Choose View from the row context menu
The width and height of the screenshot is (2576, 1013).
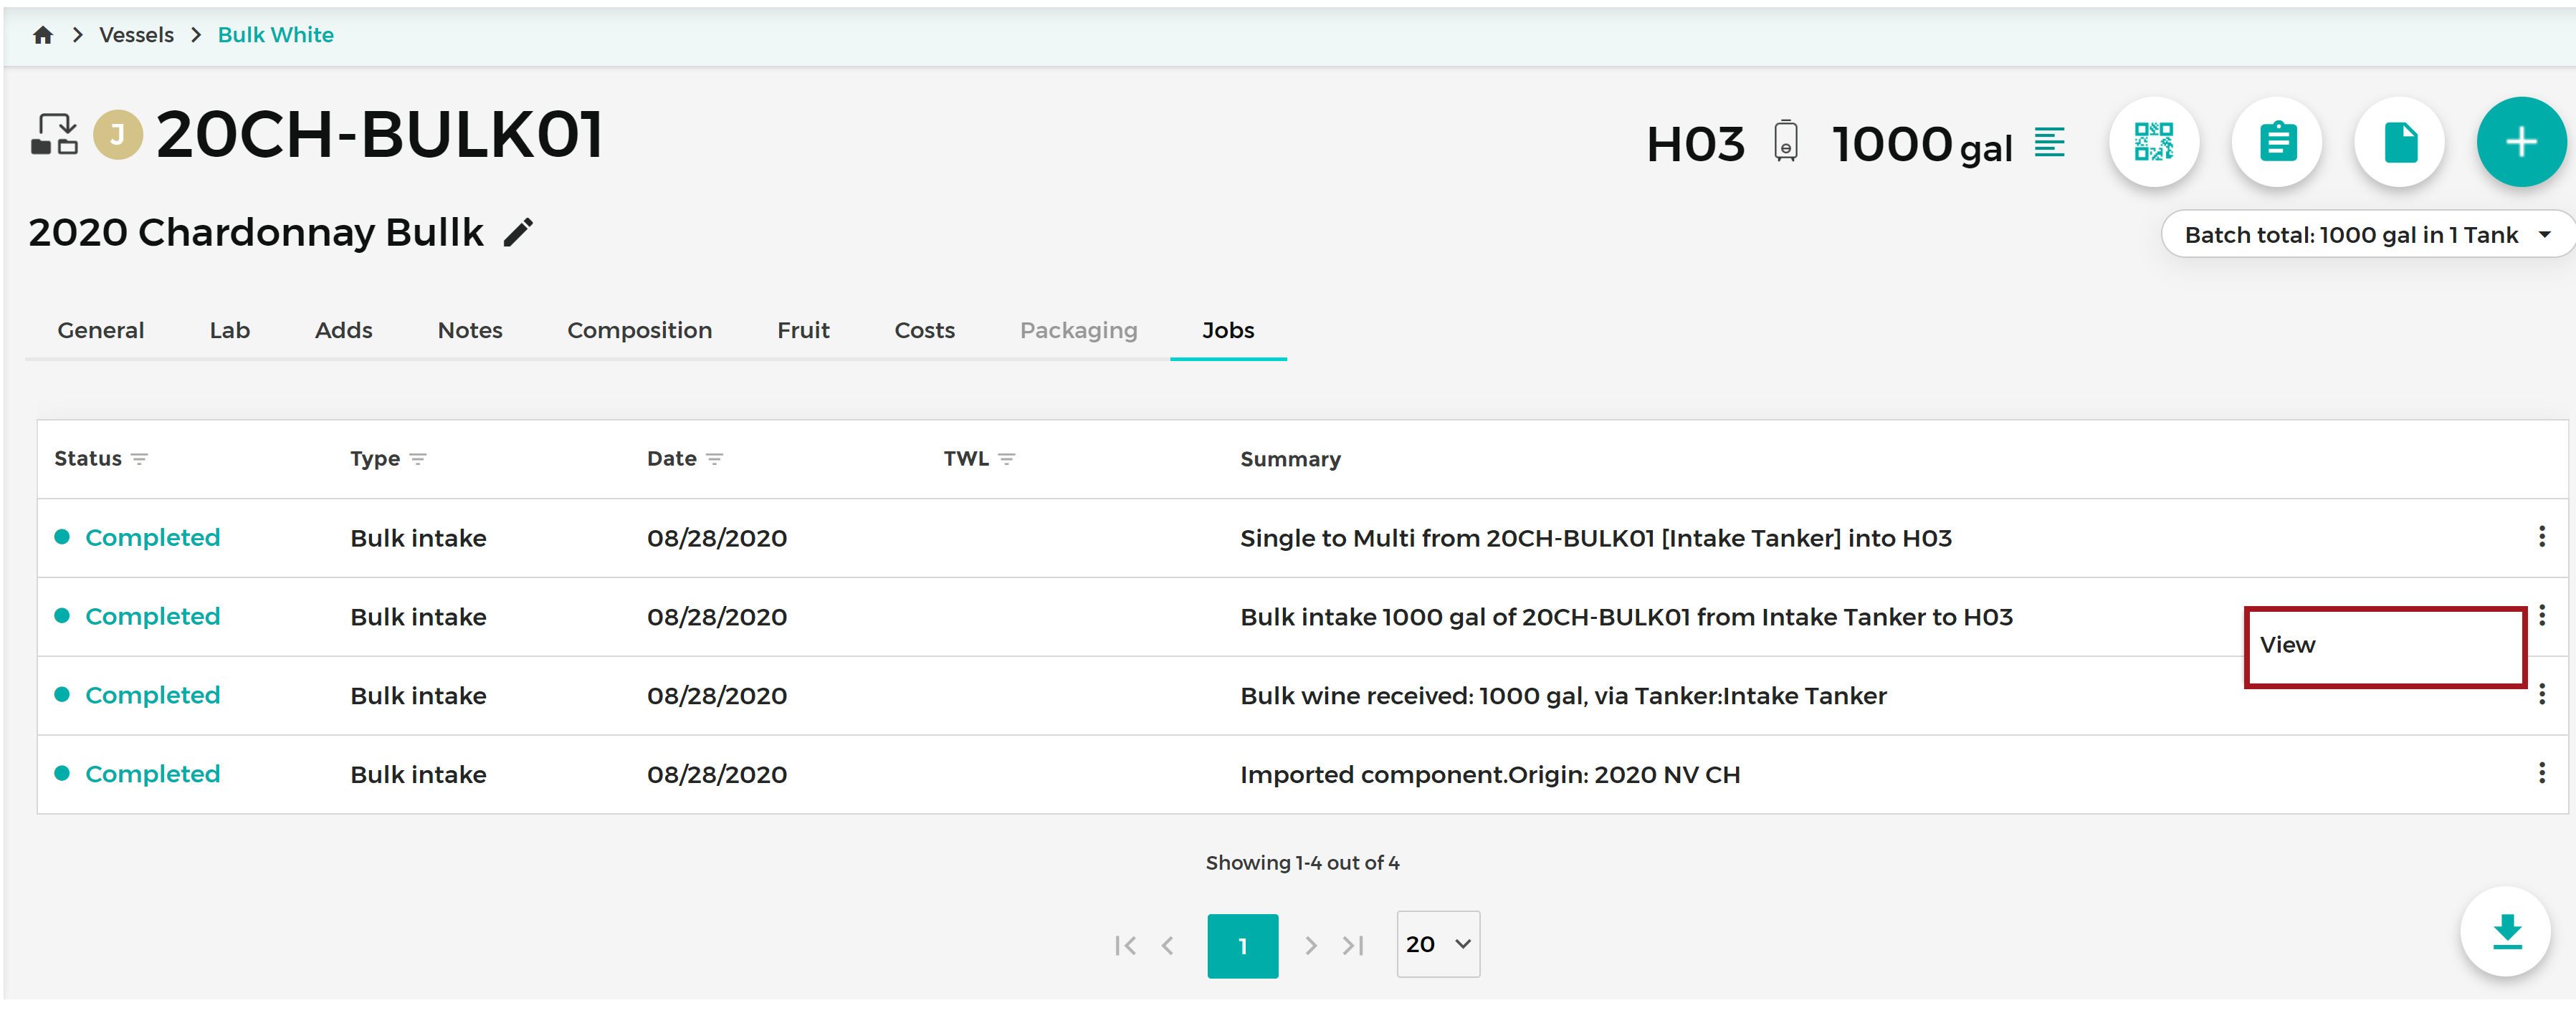tap(2385, 646)
